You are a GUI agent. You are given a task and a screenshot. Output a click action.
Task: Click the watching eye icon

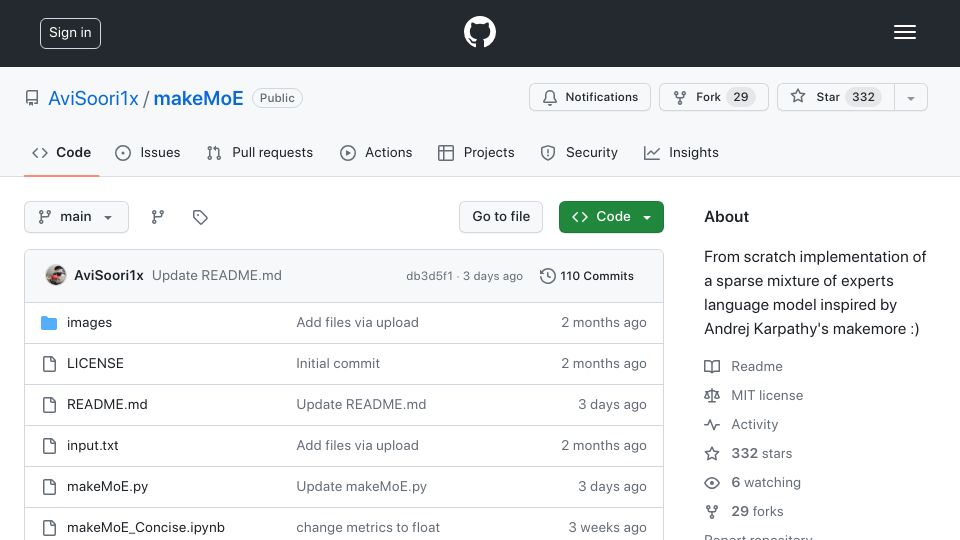coord(712,483)
